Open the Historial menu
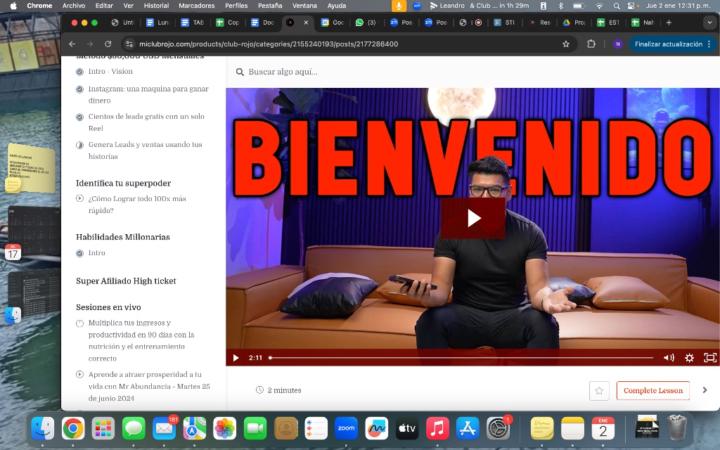This screenshot has width=720, height=450. click(156, 6)
